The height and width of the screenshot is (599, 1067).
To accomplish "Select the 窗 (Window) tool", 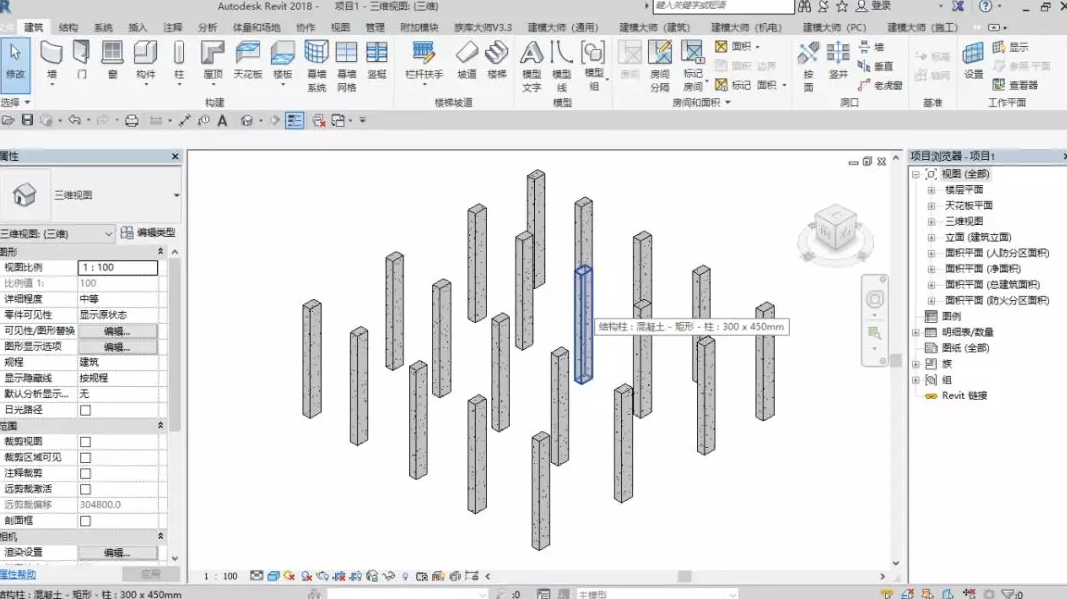I will click(112, 60).
